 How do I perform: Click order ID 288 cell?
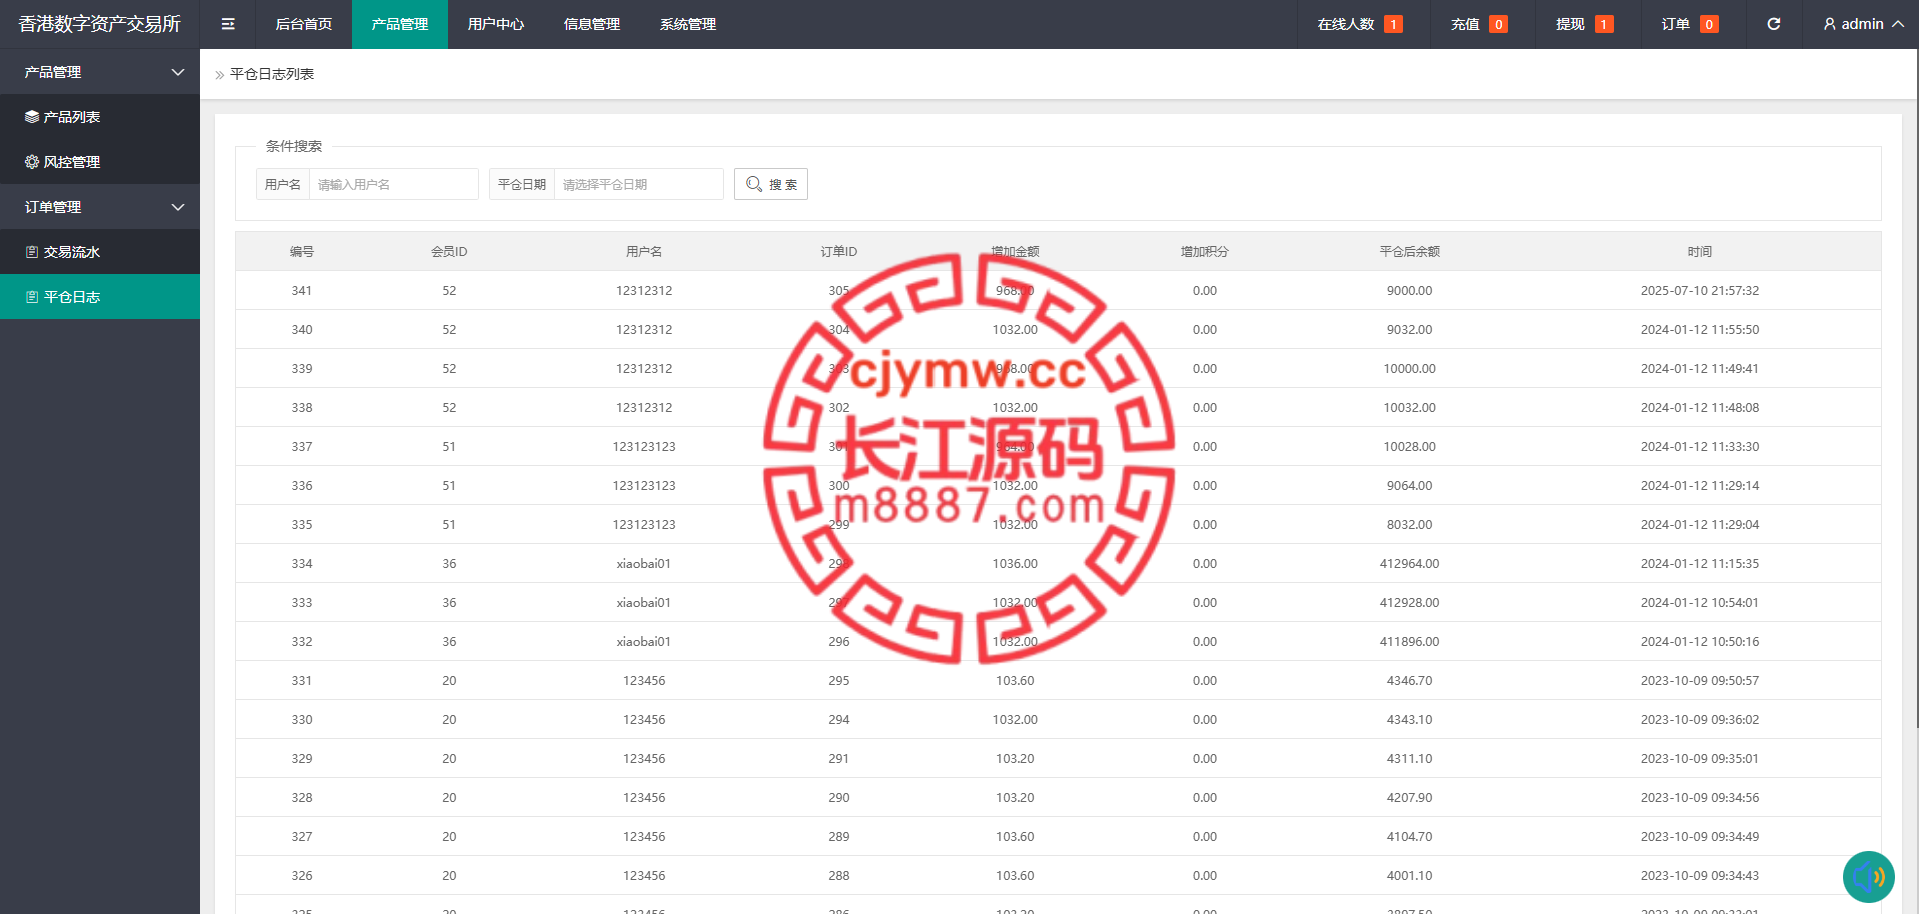[x=839, y=876]
